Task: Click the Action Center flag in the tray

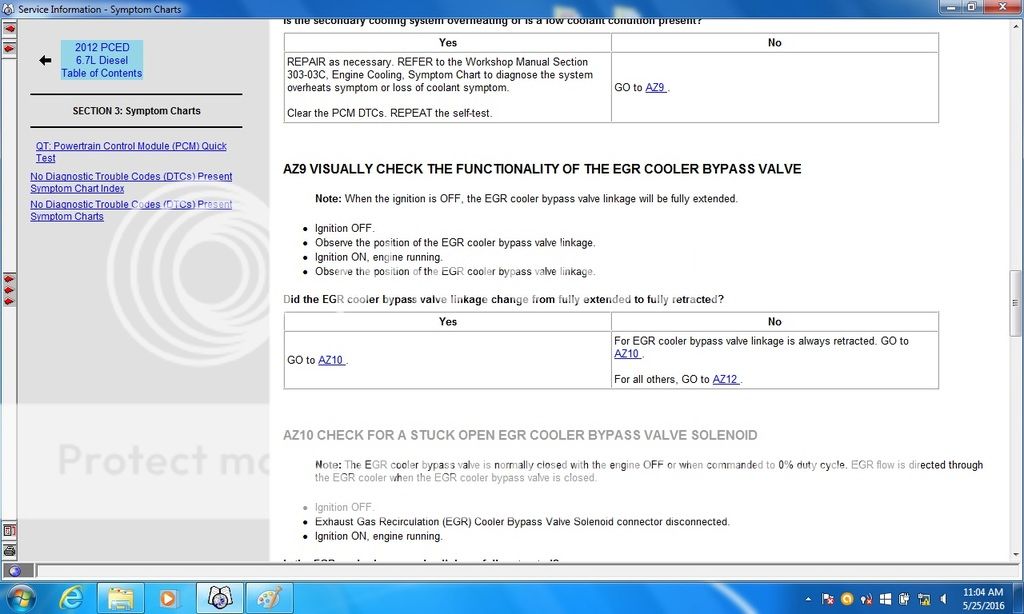Action: tap(828, 600)
